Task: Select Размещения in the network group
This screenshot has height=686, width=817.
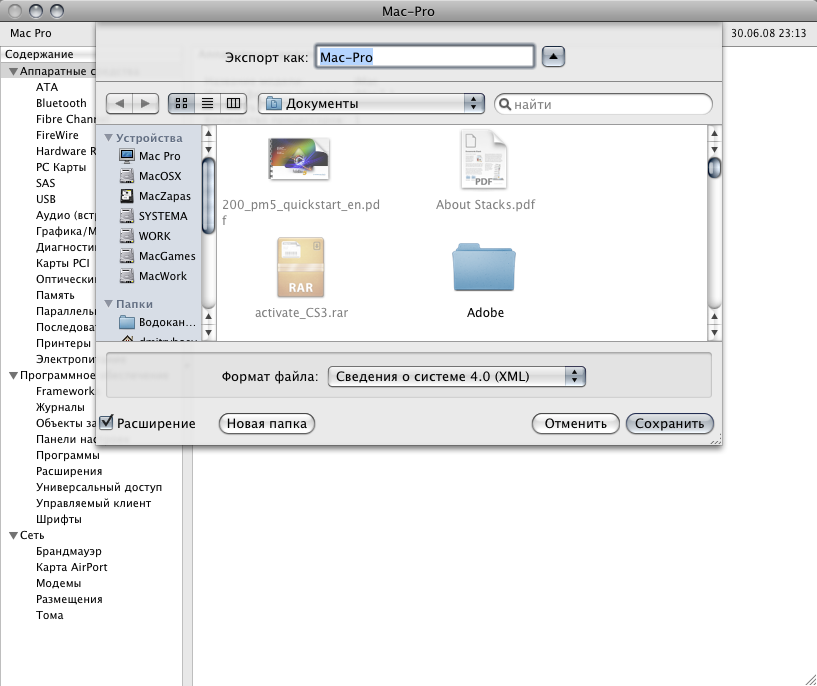Action: click(x=69, y=599)
